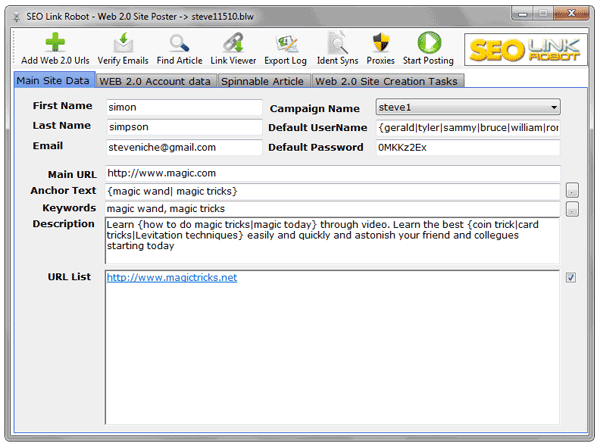Click the Verify Emails toolbar icon
This screenshot has height=446, width=600.
coord(125,43)
